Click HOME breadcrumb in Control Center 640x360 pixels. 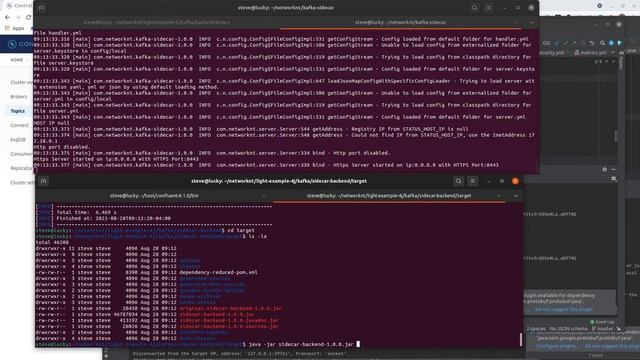[x=17, y=60]
